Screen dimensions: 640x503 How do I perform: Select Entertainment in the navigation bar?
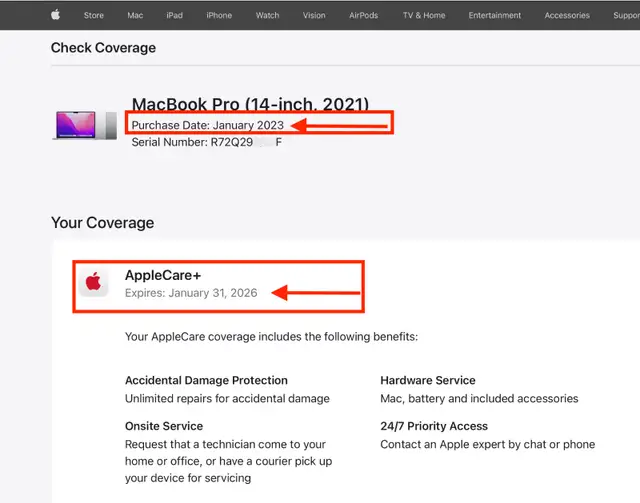pos(495,15)
